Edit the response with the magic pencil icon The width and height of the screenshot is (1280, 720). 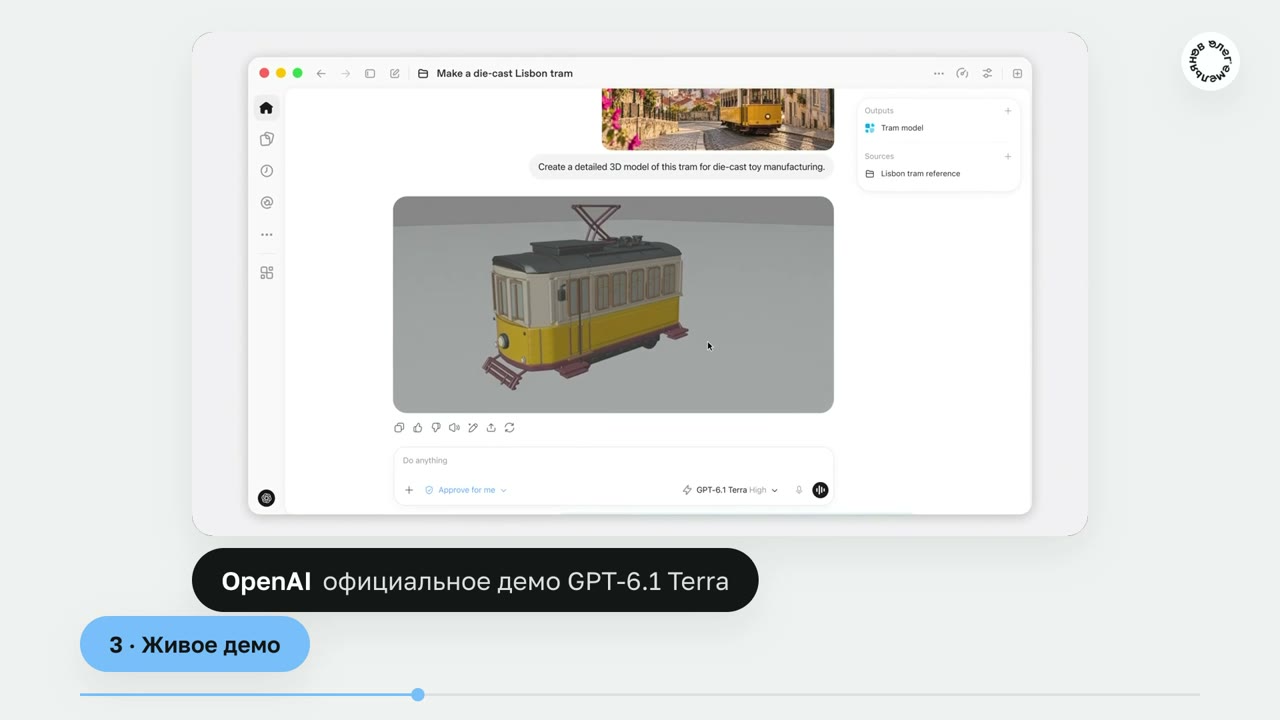473,427
